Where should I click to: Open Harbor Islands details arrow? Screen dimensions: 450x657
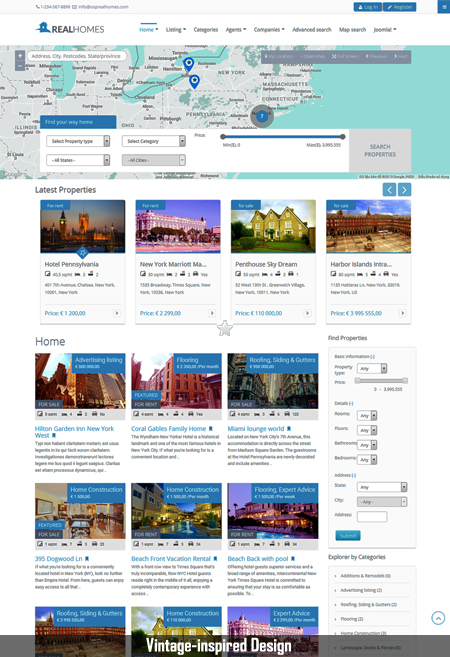(403, 313)
